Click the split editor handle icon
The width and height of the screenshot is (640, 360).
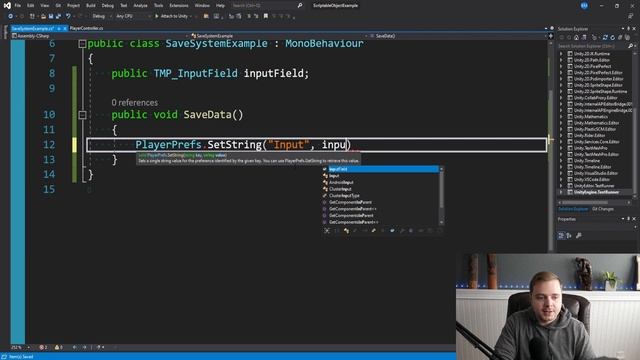551,36
